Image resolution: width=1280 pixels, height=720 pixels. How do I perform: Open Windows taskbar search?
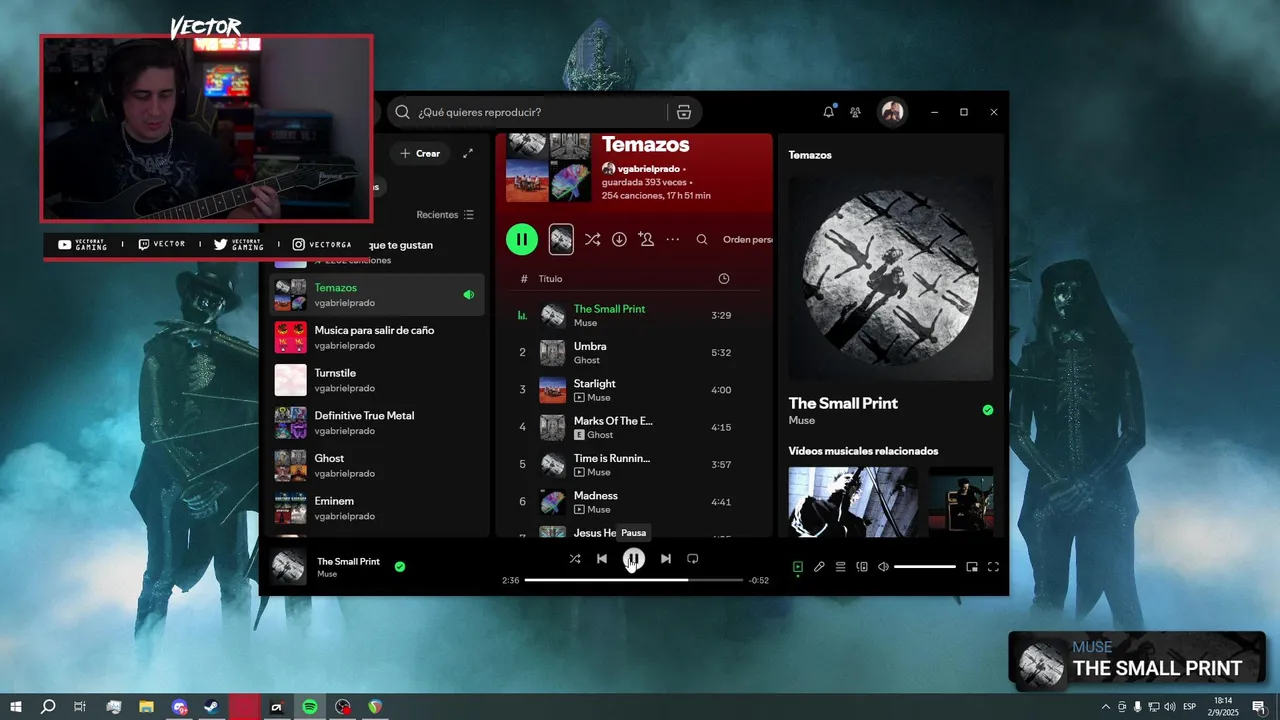click(x=48, y=707)
